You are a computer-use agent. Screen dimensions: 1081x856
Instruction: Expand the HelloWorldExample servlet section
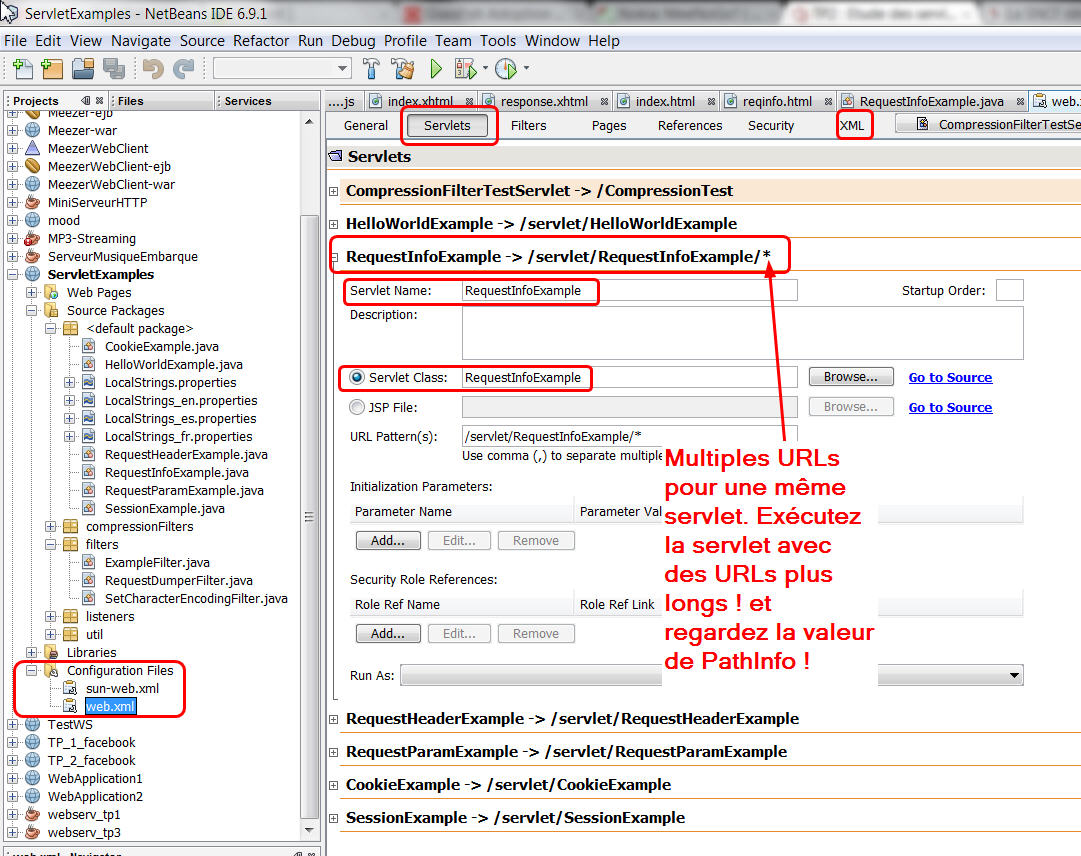pyautogui.click(x=334, y=224)
